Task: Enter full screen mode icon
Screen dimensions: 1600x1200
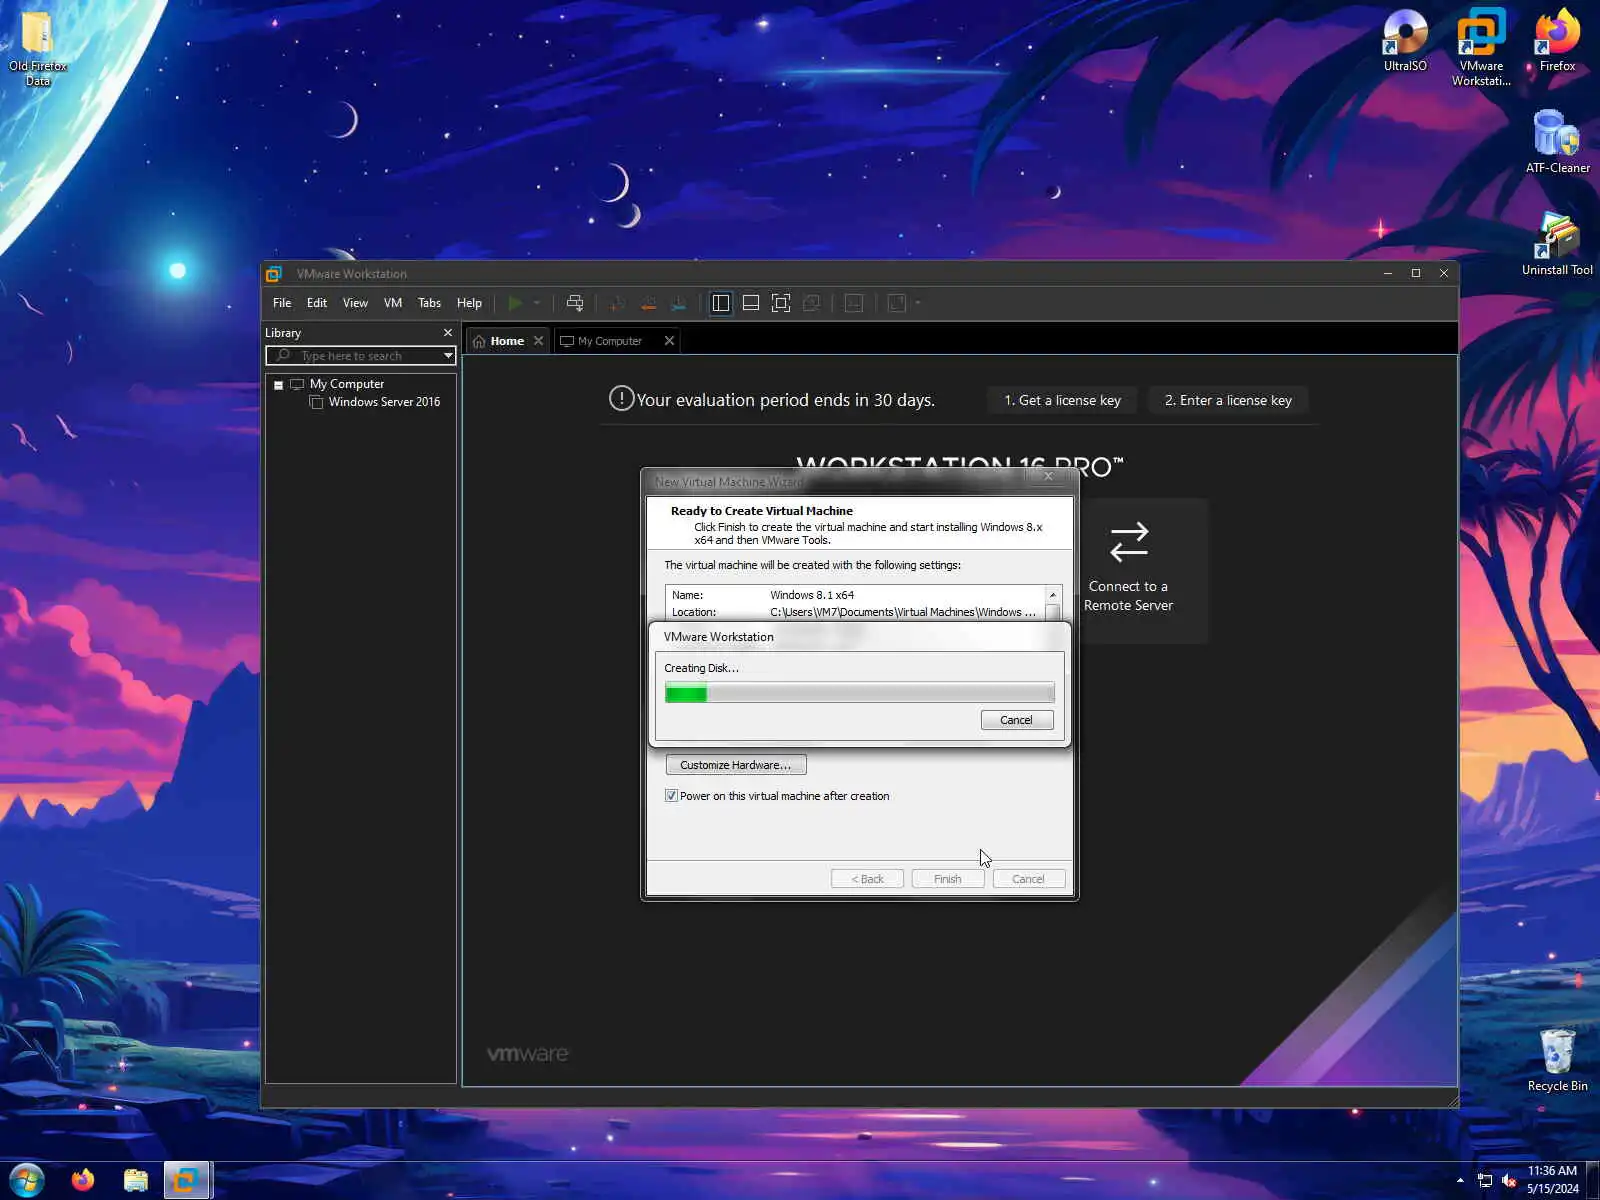Action: coord(781,303)
